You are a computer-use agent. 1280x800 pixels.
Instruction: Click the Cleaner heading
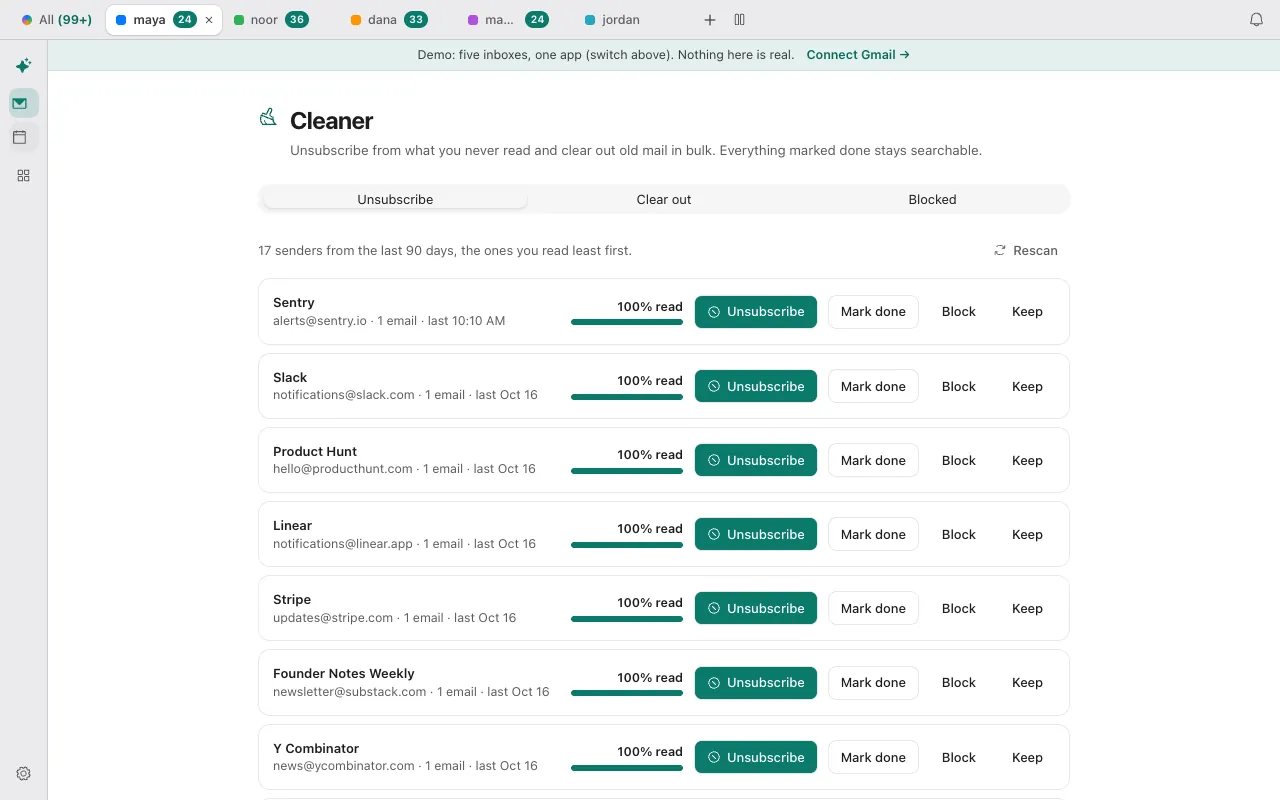pos(331,121)
